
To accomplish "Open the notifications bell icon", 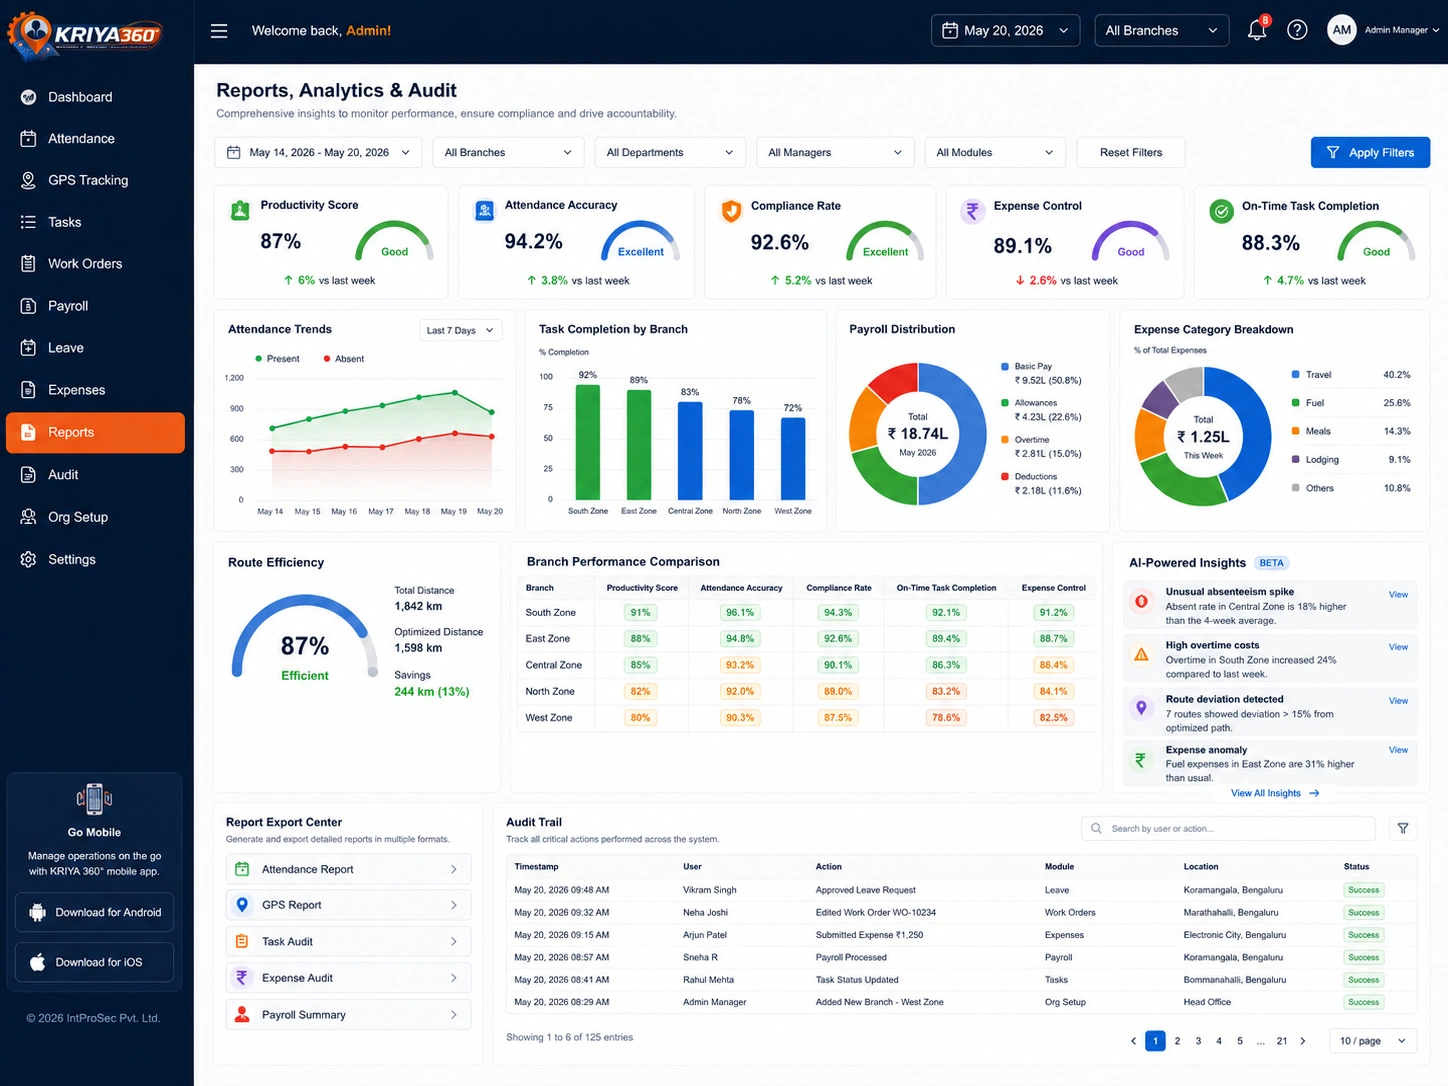I will (x=1257, y=30).
